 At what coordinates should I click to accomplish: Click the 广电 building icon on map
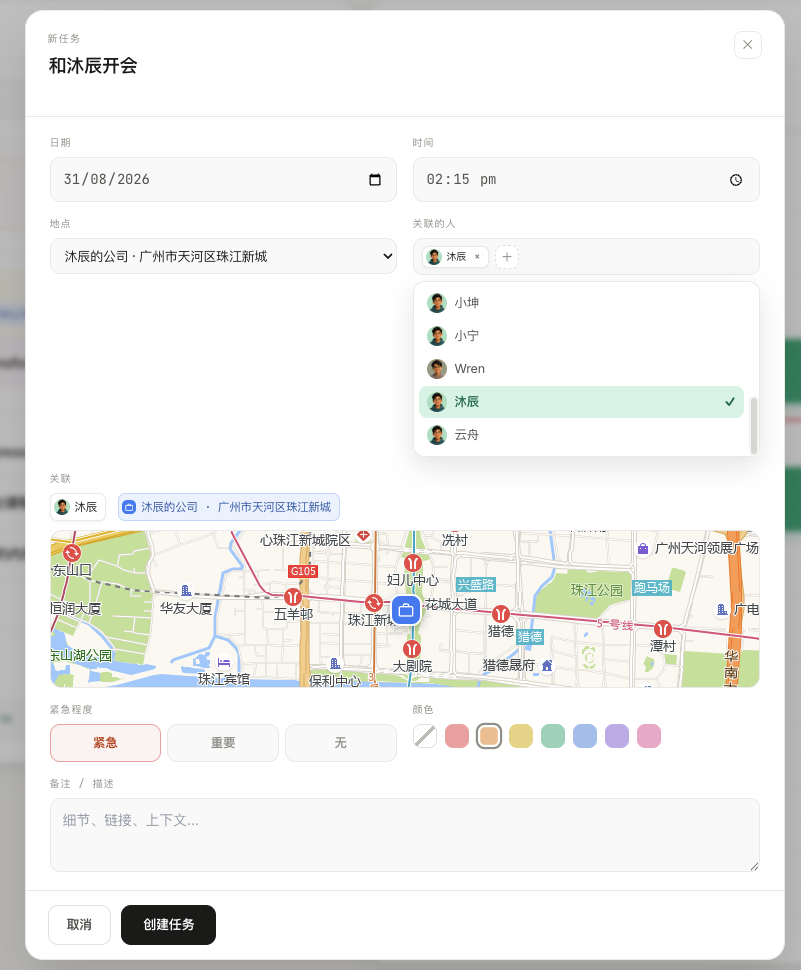point(722,609)
